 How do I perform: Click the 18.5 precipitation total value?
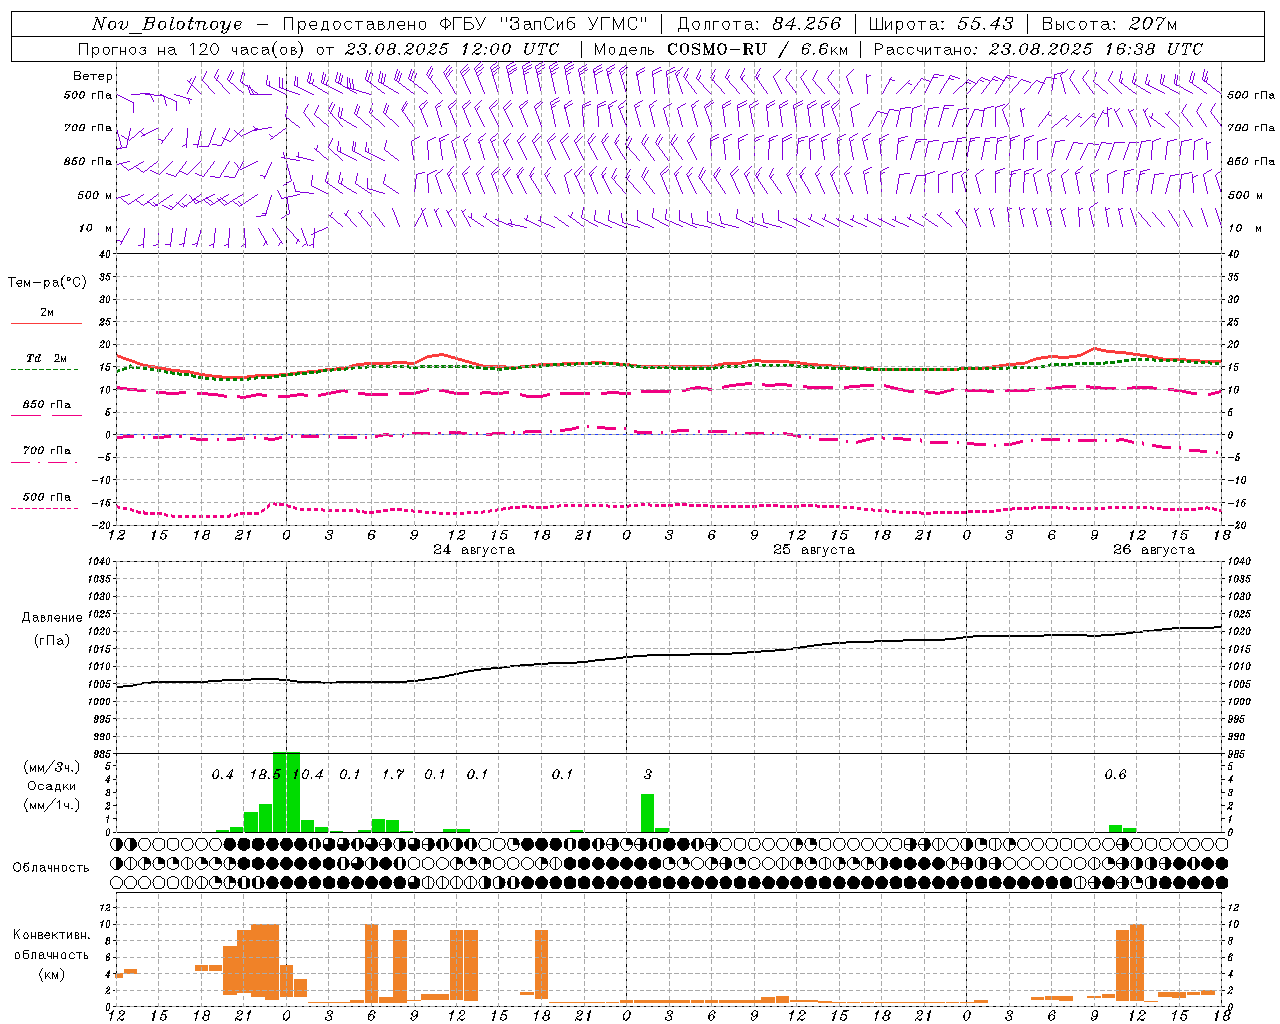coord(265,775)
